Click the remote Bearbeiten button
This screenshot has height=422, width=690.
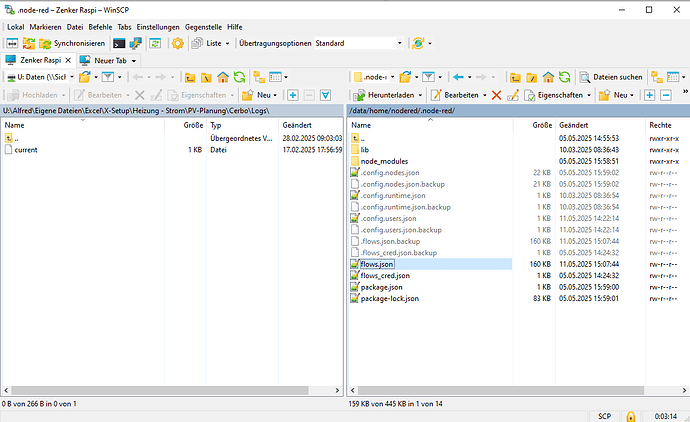pos(455,95)
